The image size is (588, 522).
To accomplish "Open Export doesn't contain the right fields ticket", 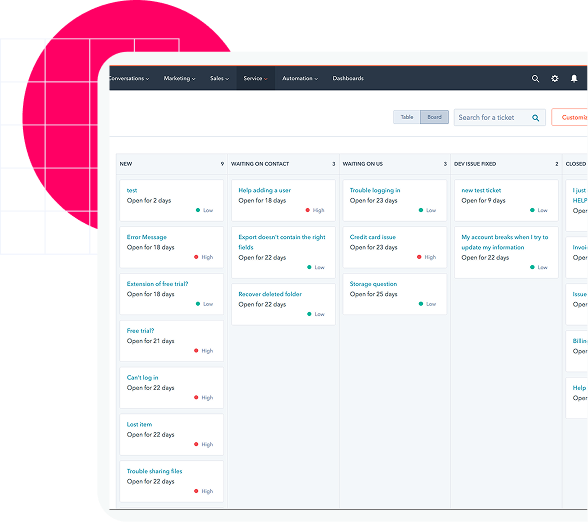I will (282, 242).
